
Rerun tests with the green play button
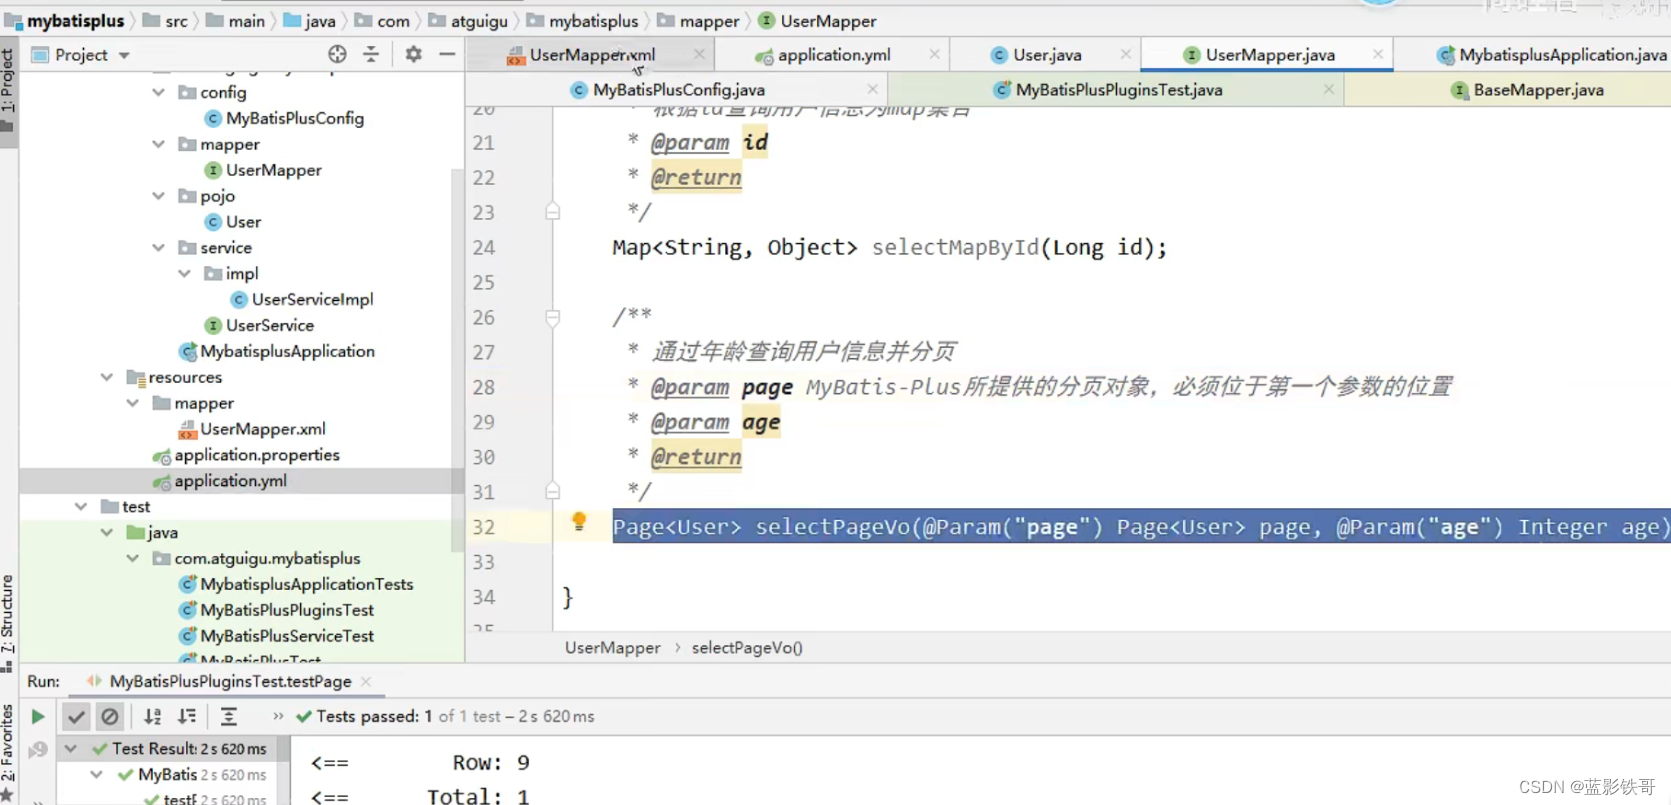click(x=37, y=716)
